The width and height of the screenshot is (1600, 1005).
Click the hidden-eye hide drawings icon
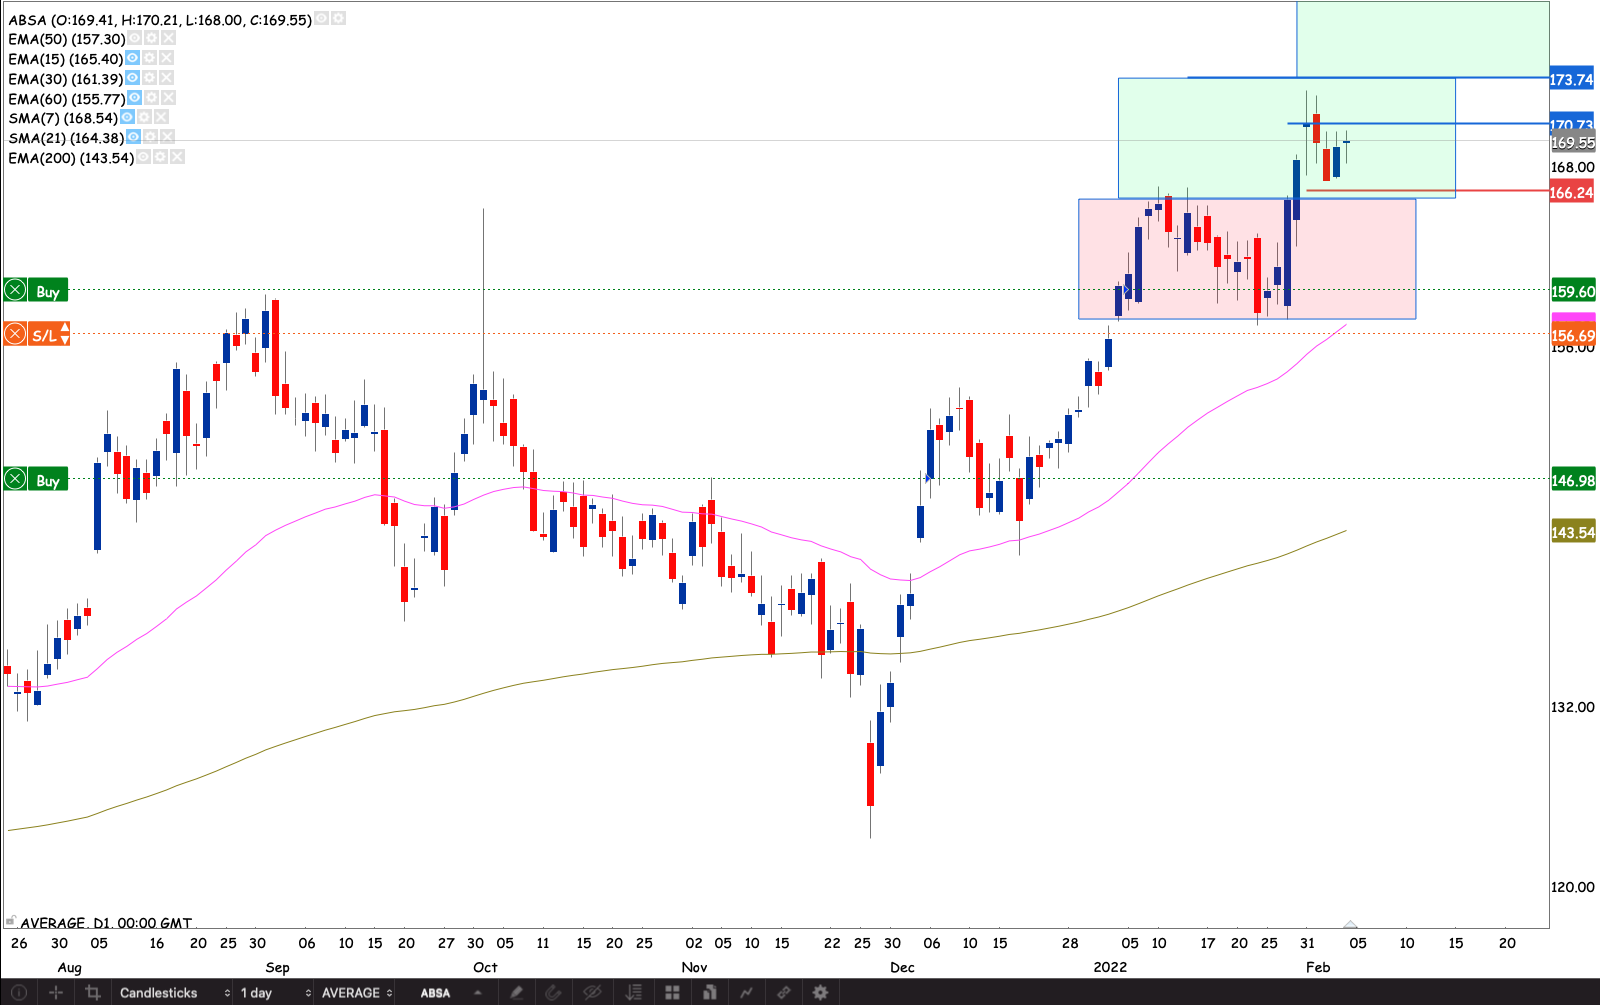tap(592, 993)
